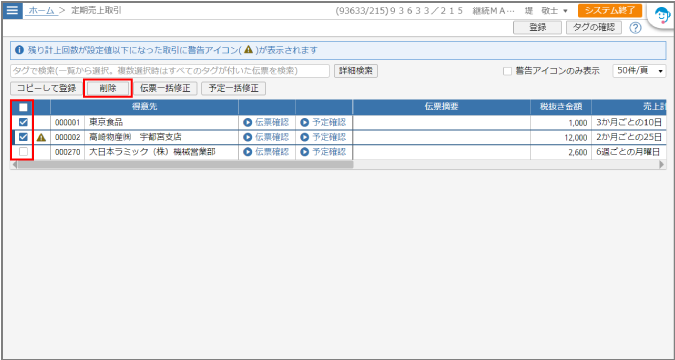Expand the 50件/頁 page size dropdown
675x360 pixels.
point(639,71)
